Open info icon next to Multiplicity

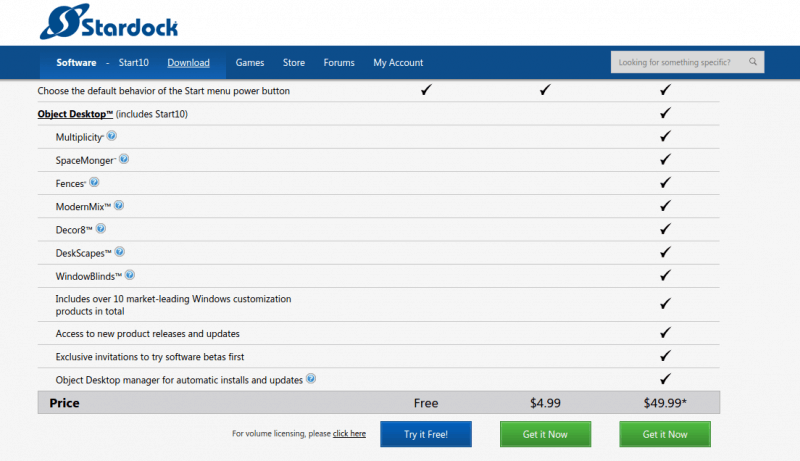tap(111, 136)
